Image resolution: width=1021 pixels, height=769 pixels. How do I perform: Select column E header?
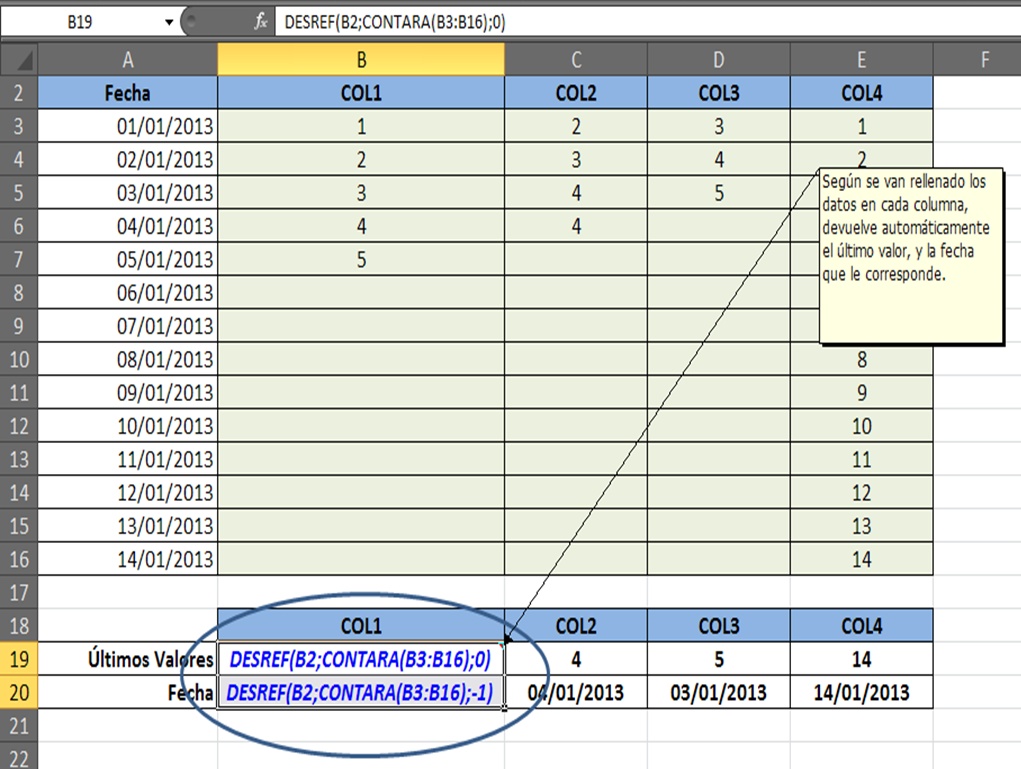tap(861, 60)
